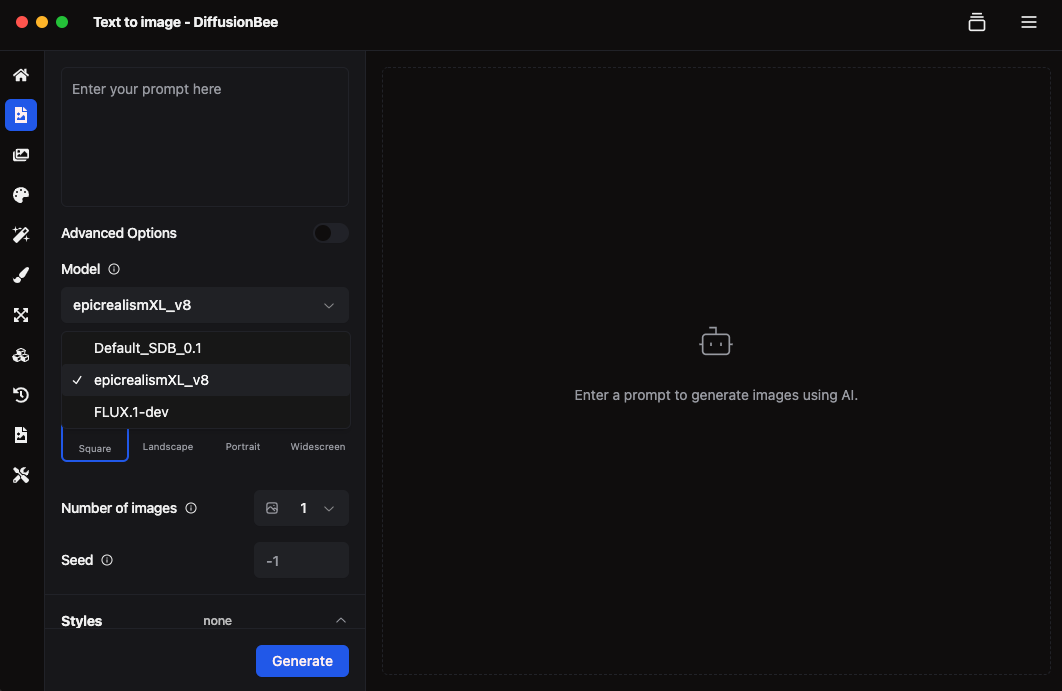Open the image gallery icon in sidebar
The width and height of the screenshot is (1062, 691).
[21, 155]
